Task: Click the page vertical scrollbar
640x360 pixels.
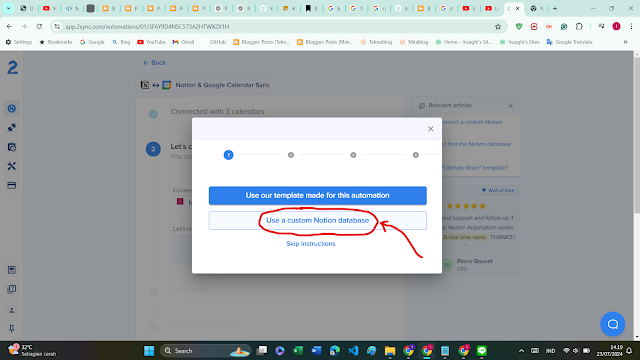Action: (637, 135)
